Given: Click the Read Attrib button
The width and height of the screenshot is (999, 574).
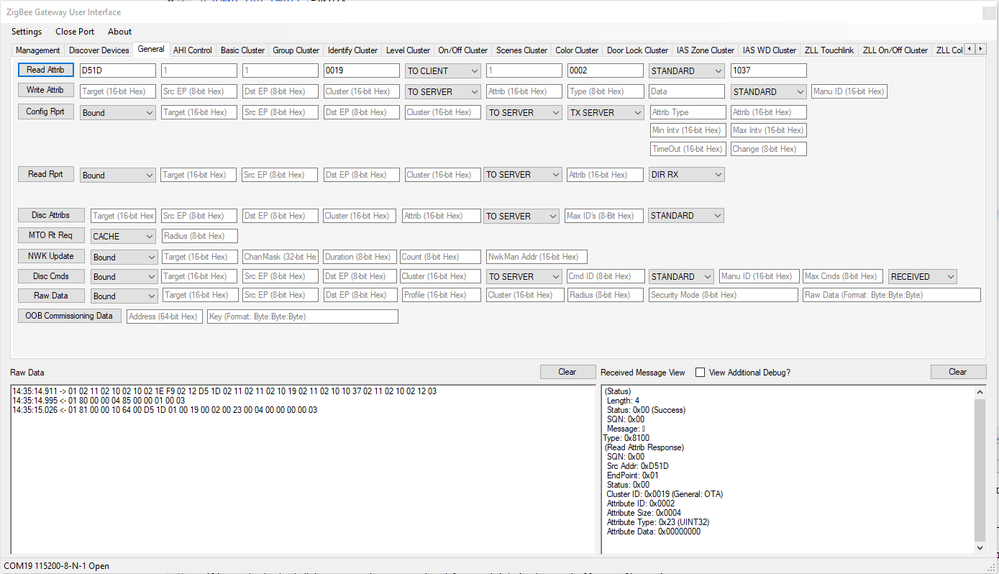Looking at the screenshot, I should 45,70.
